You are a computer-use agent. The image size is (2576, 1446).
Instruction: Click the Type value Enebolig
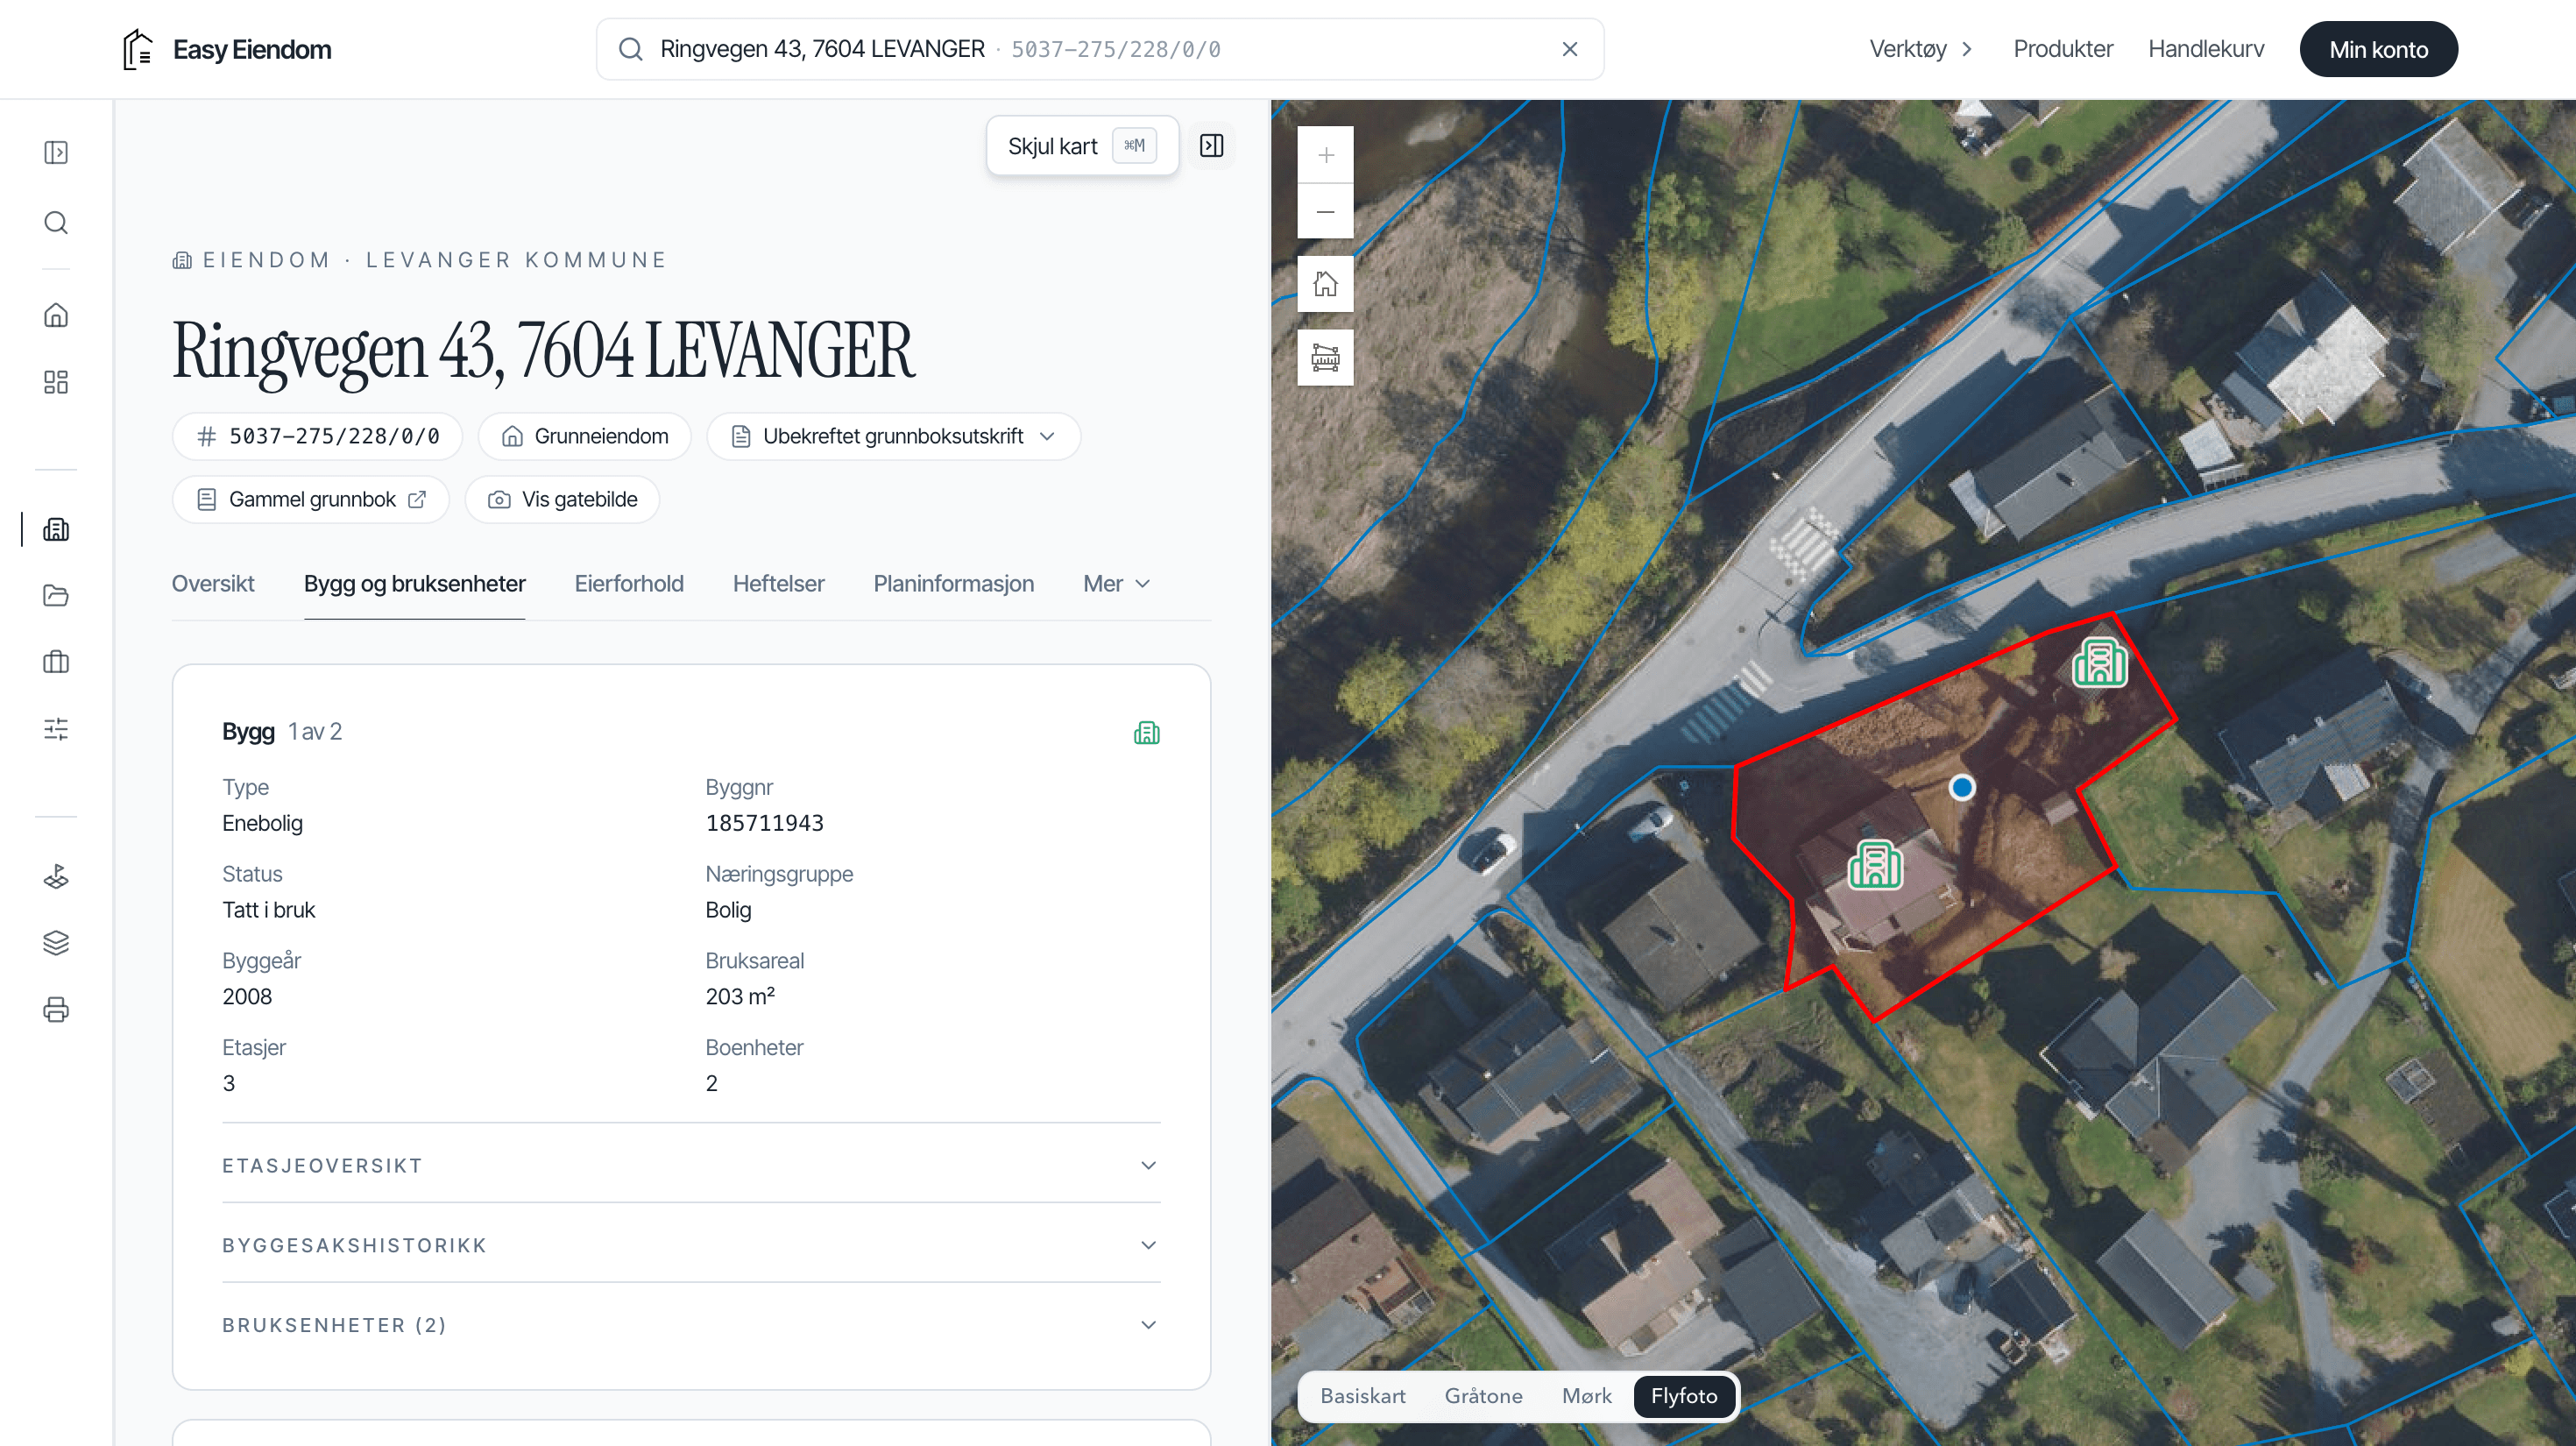coord(262,823)
